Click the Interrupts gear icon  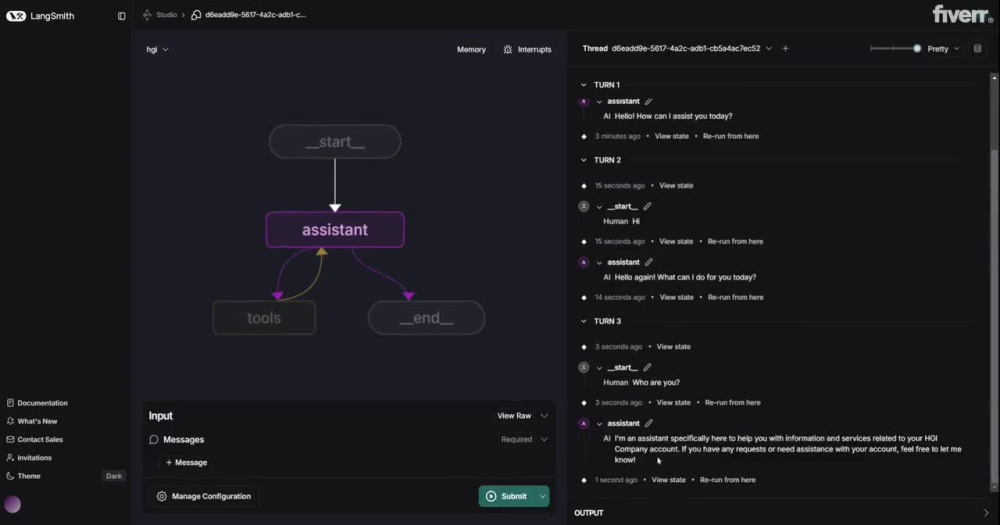coord(508,49)
